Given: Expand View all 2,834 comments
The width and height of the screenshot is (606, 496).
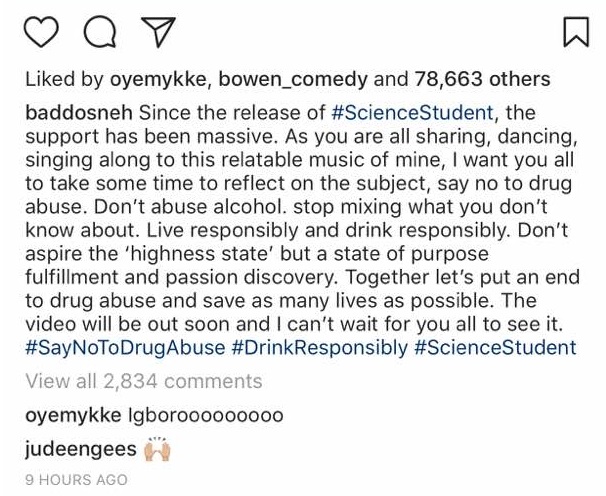Looking at the screenshot, I should [143, 381].
